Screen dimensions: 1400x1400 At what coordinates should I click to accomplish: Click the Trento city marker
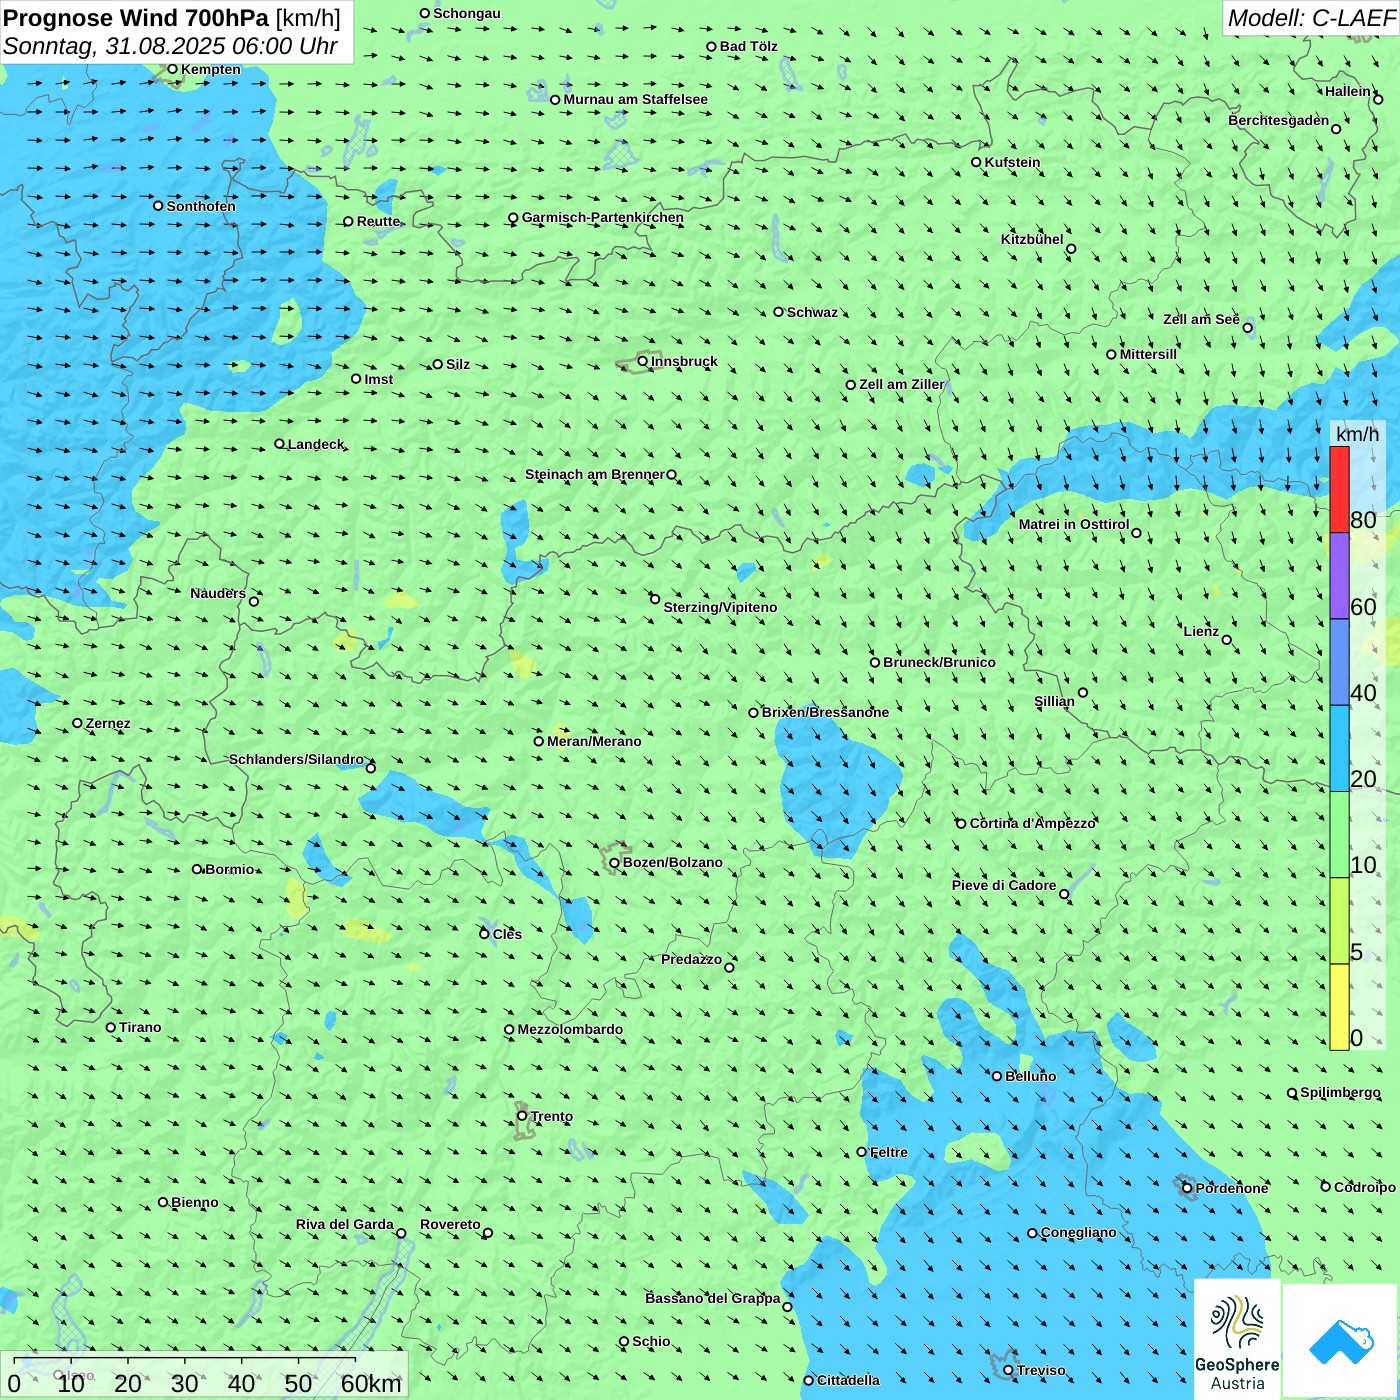522,1116
